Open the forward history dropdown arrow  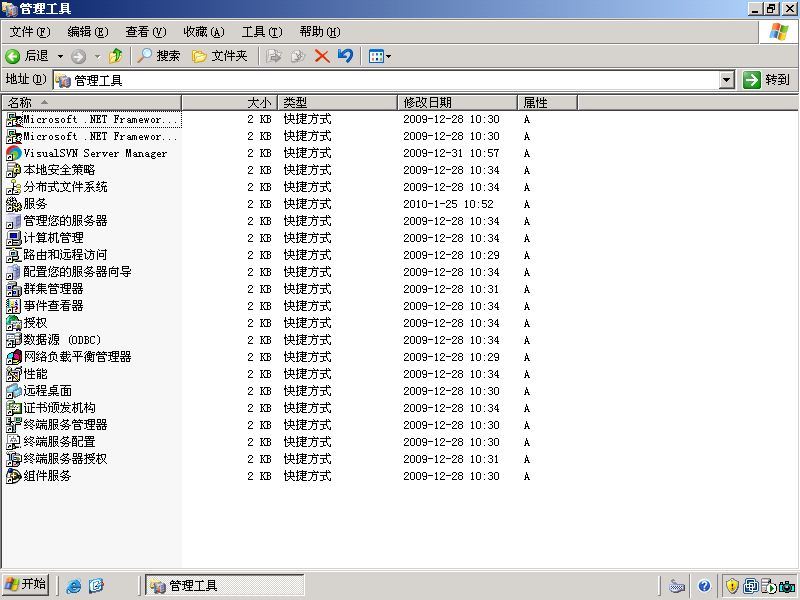pyautogui.click(x=97, y=56)
